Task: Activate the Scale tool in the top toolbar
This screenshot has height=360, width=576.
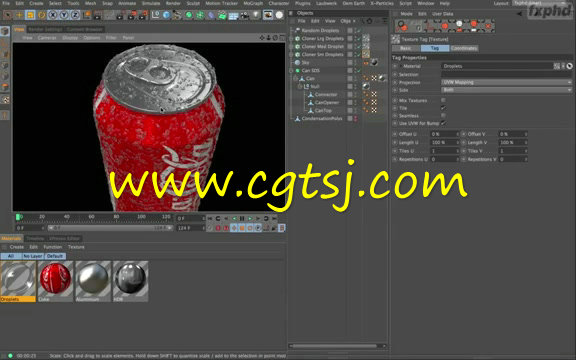Action: pos(30,15)
